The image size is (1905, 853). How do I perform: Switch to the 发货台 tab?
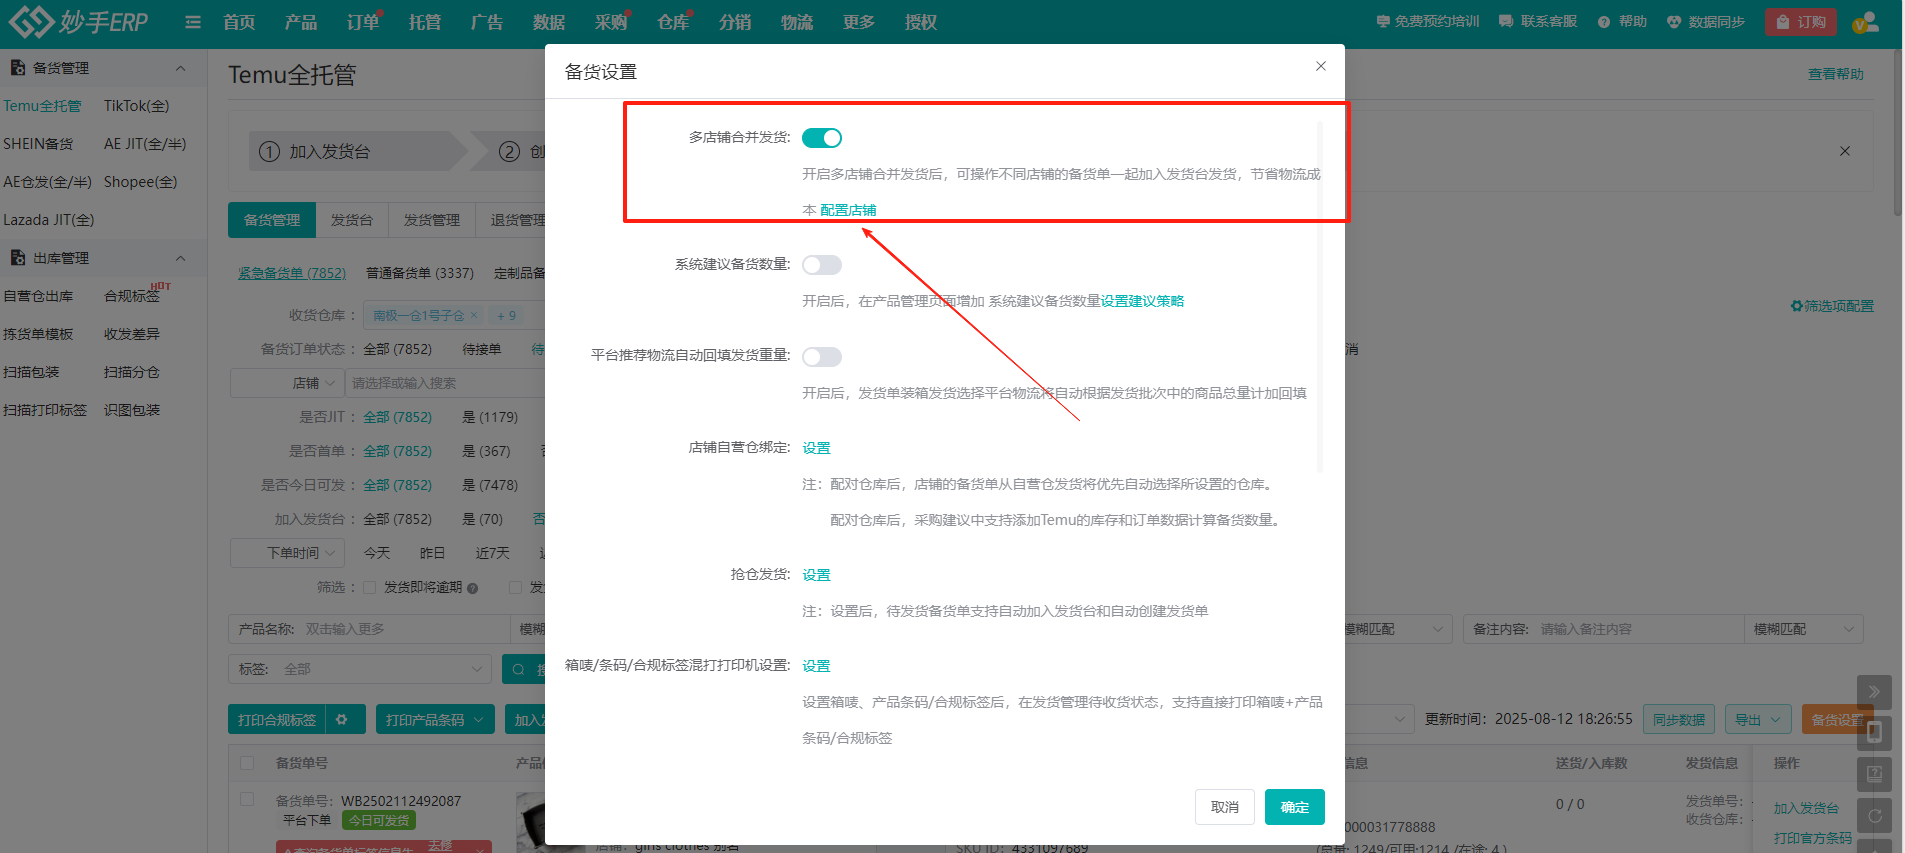352,220
